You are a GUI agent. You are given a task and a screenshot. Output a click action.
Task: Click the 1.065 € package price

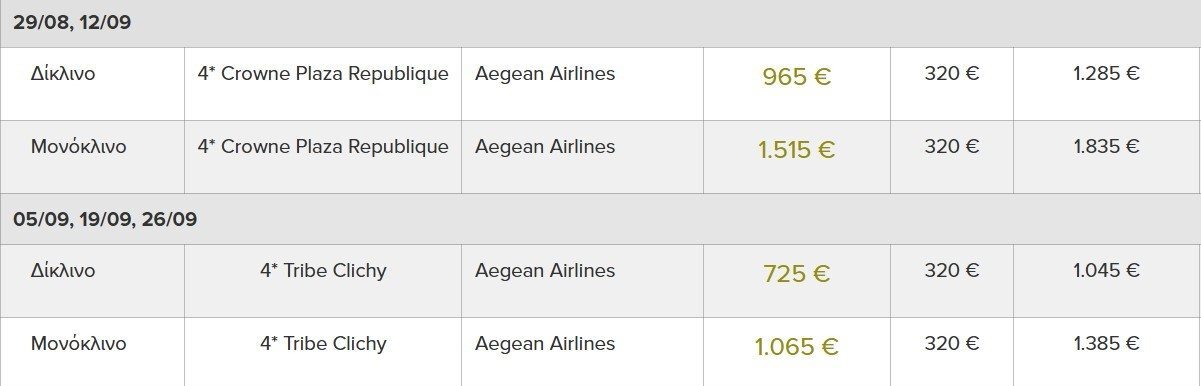pos(797,347)
